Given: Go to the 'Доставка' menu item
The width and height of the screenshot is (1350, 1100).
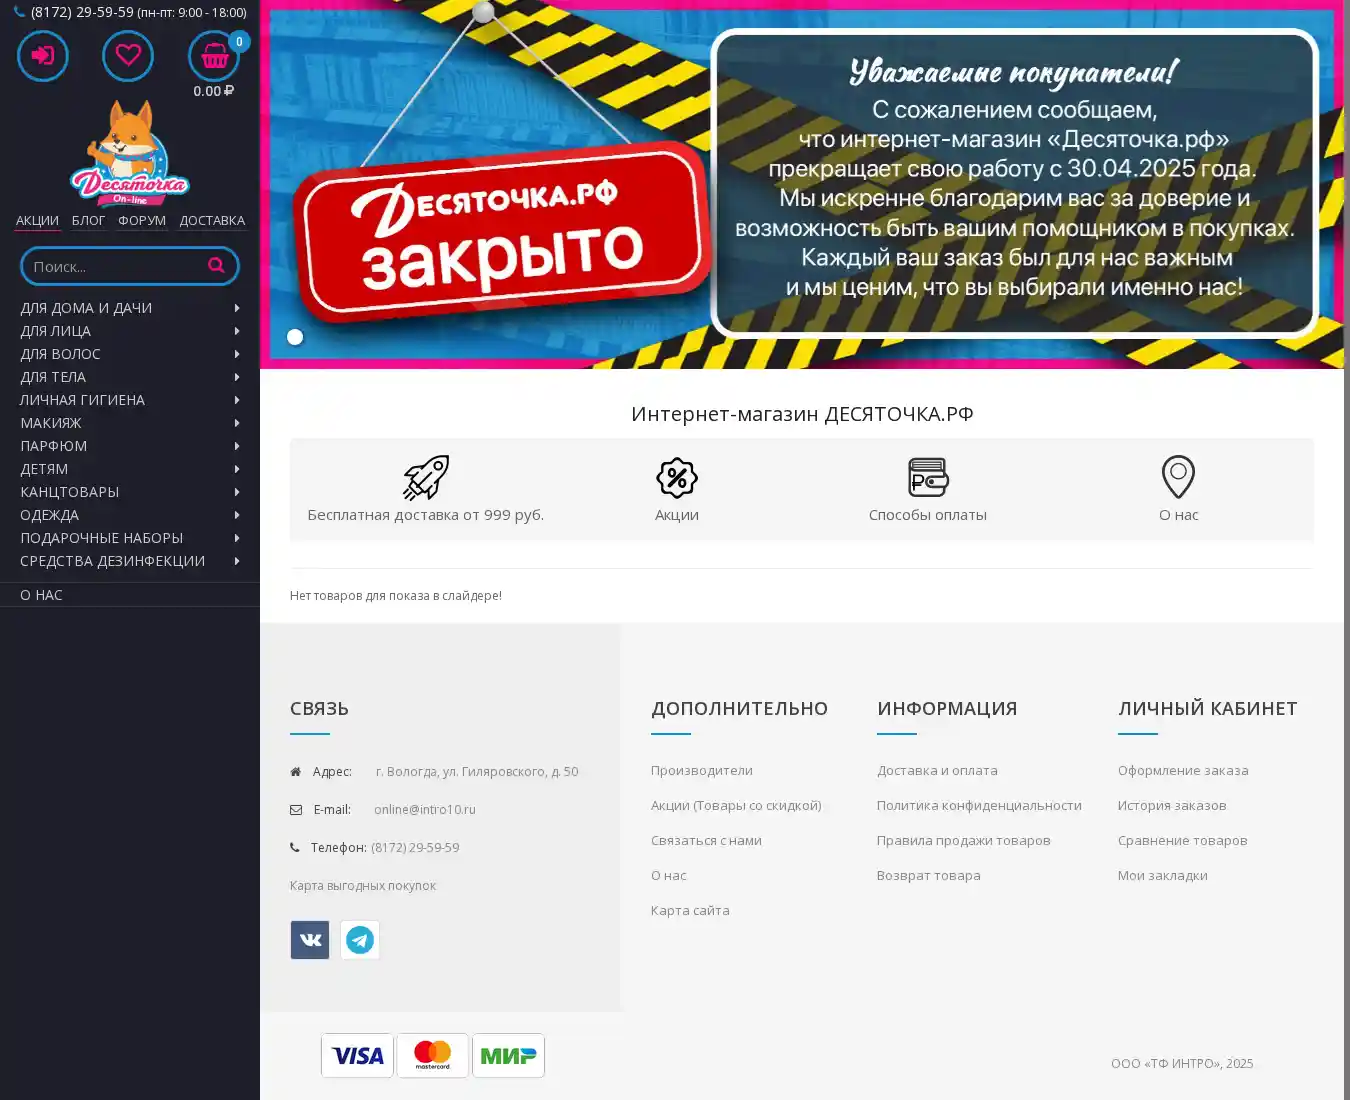Looking at the screenshot, I should point(212,220).
